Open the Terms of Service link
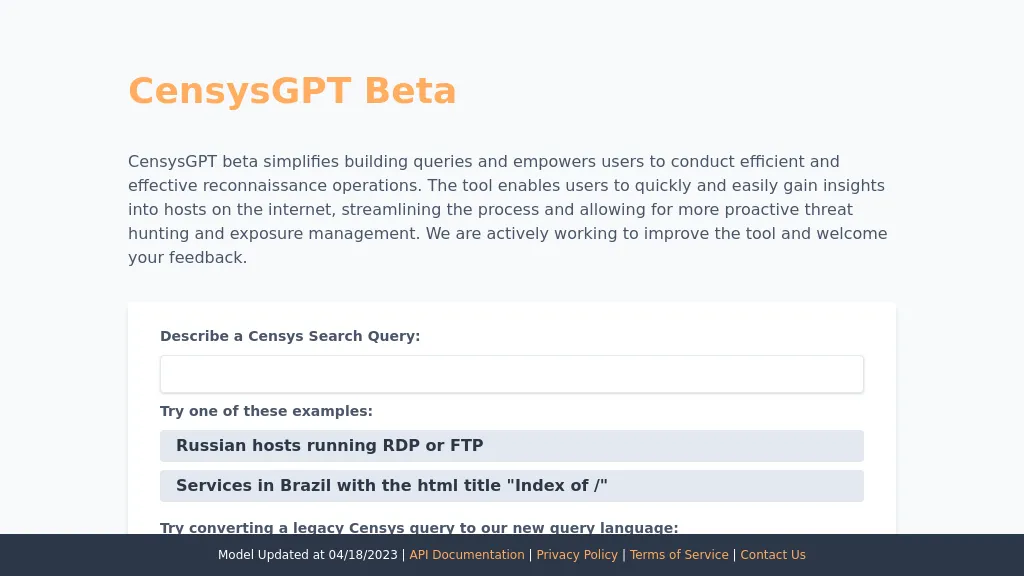Screen dimensions: 1024x576 pos(679,555)
